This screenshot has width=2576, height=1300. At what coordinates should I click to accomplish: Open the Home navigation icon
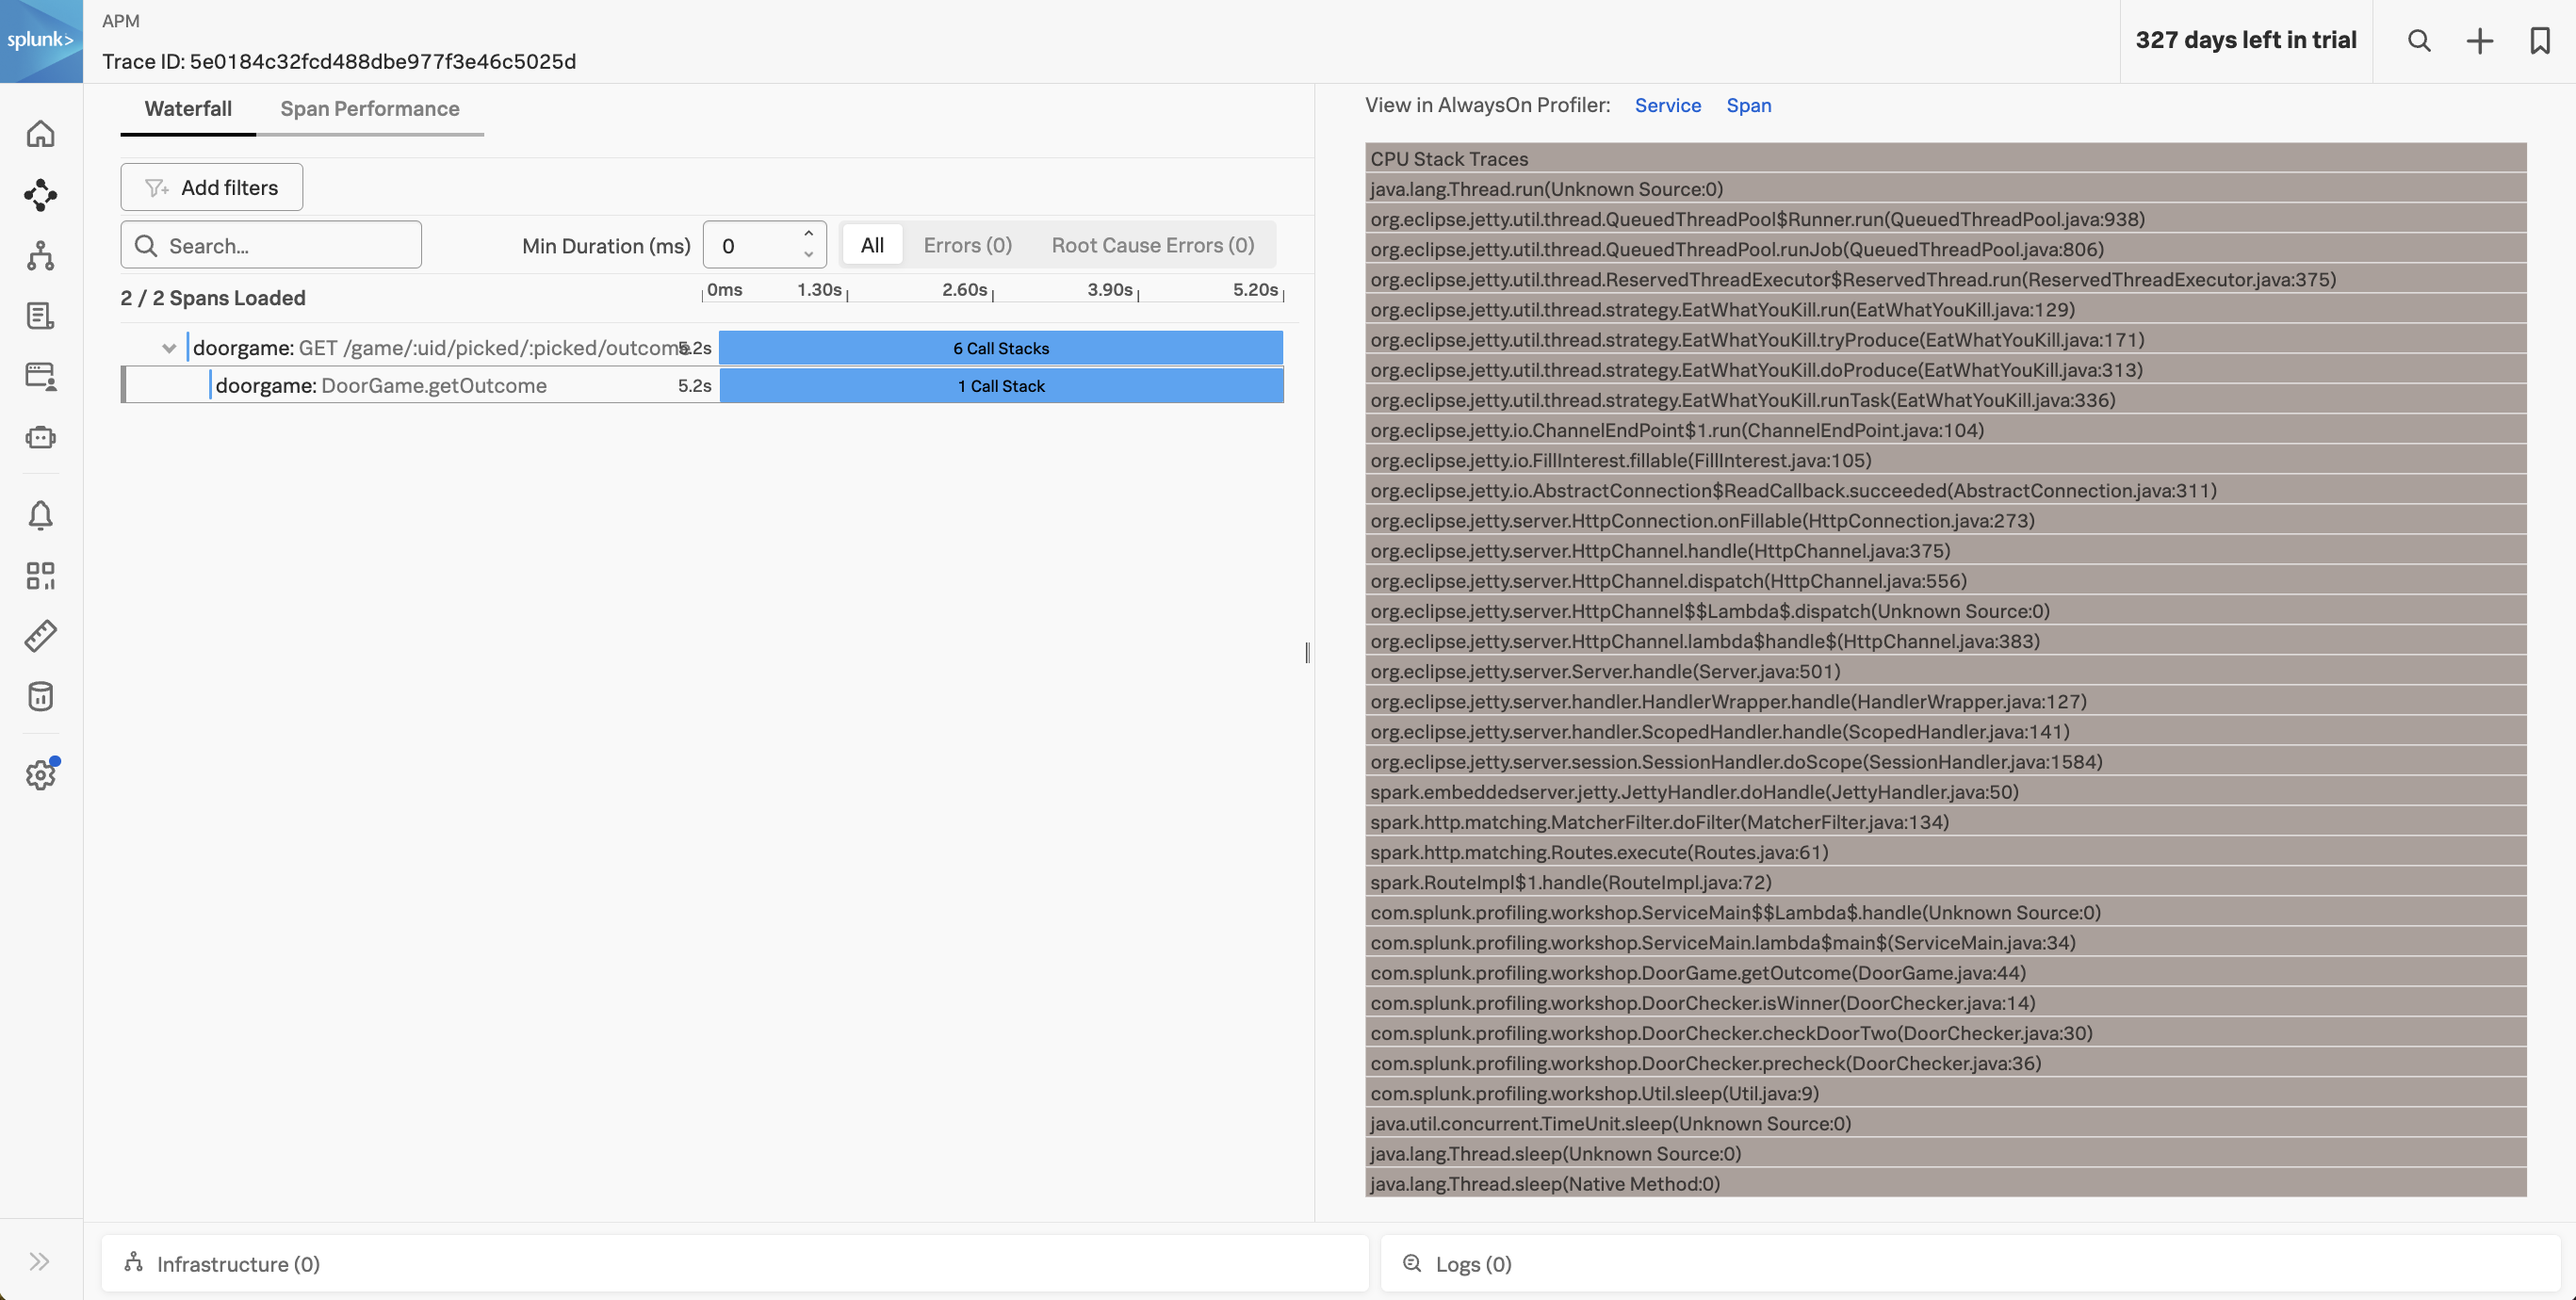click(x=41, y=133)
